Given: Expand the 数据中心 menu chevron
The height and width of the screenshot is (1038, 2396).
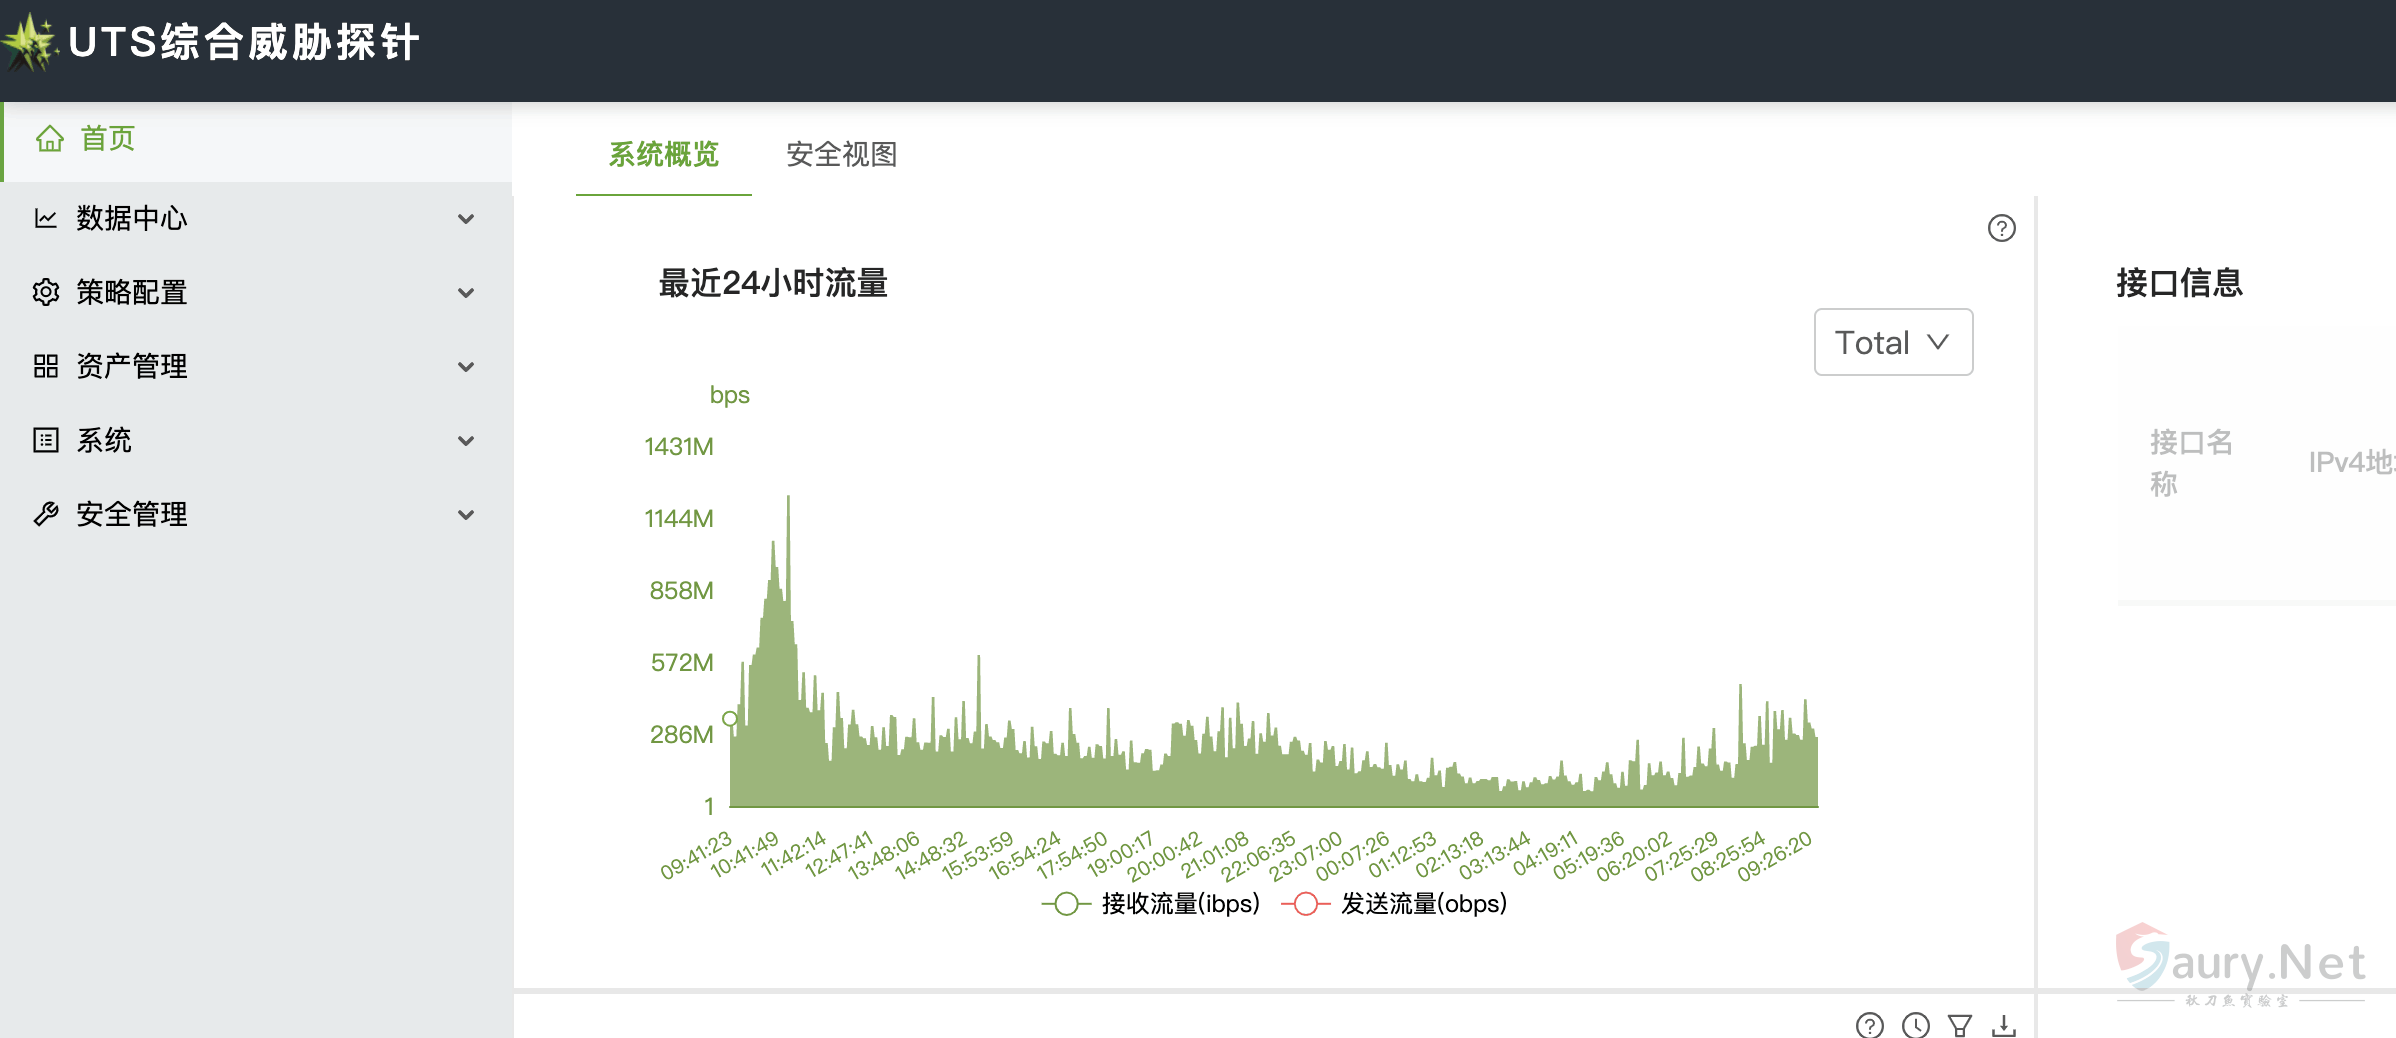Looking at the screenshot, I should click(466, 218).
